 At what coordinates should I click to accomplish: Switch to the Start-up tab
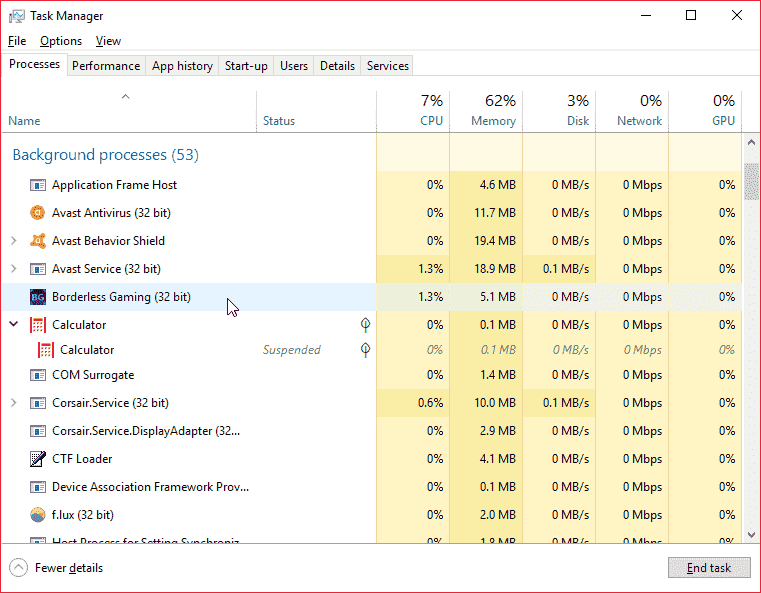246,66
